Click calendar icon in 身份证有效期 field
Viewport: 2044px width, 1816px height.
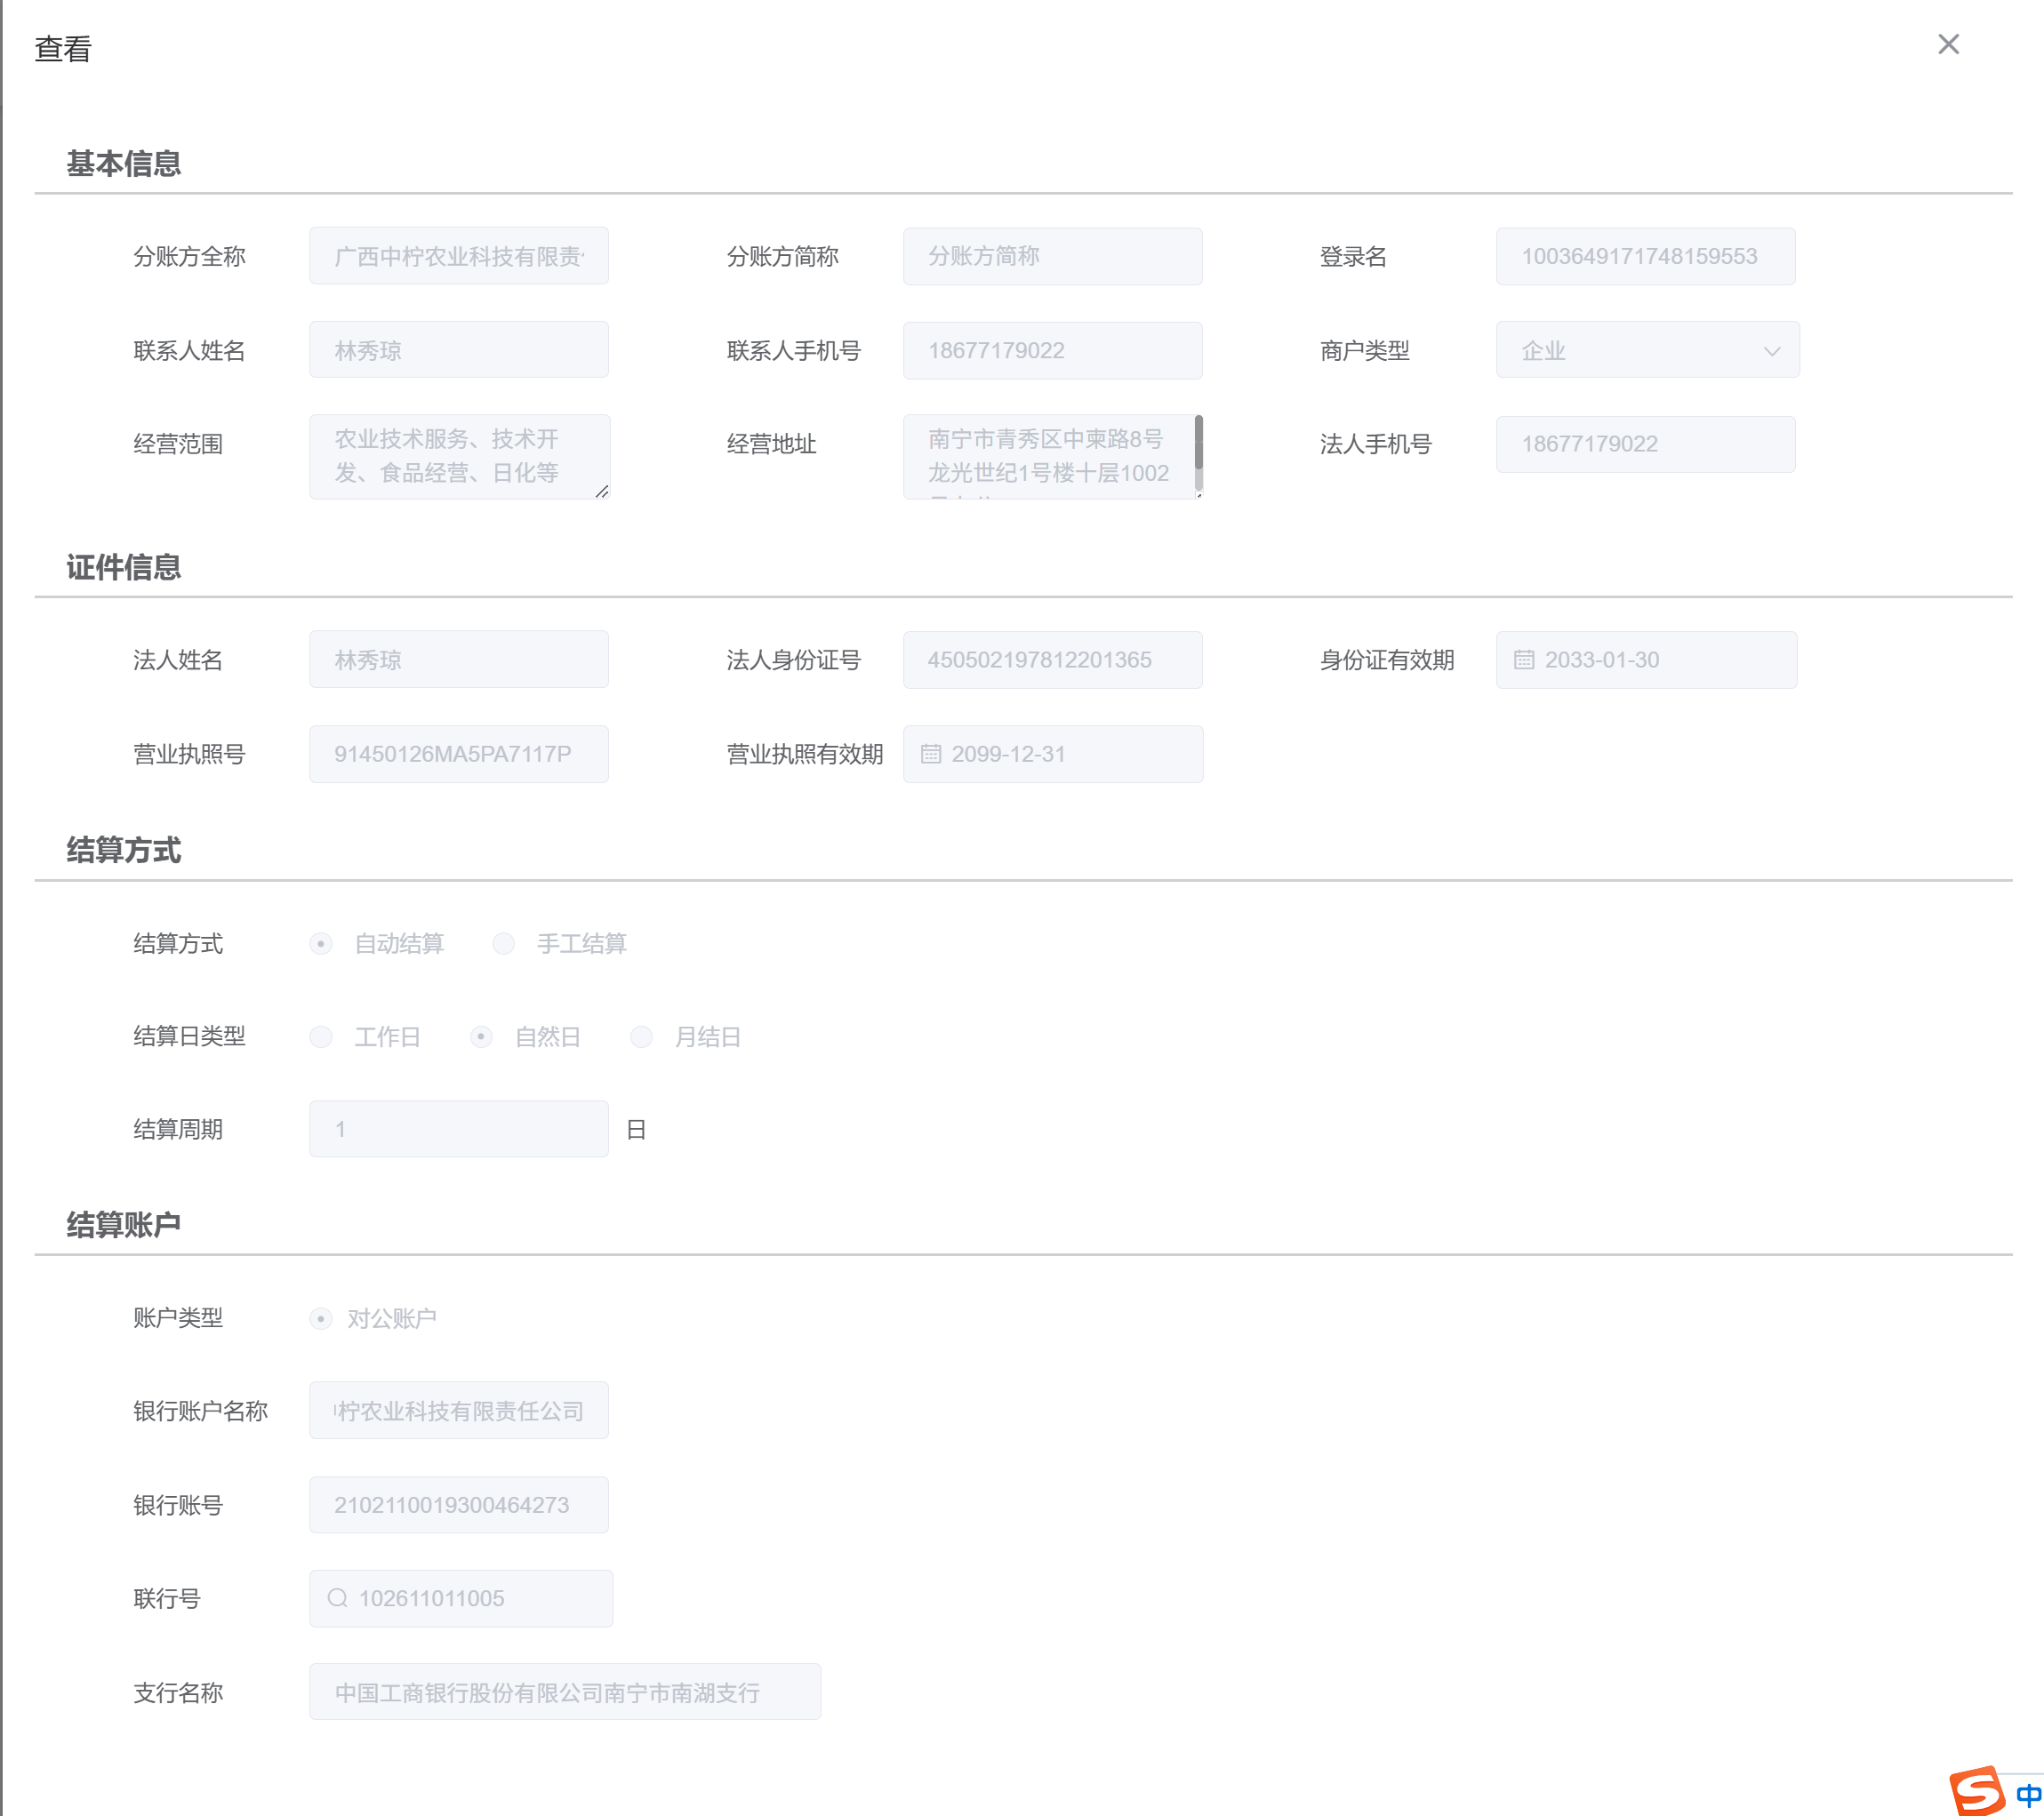tap(1523, 660)
